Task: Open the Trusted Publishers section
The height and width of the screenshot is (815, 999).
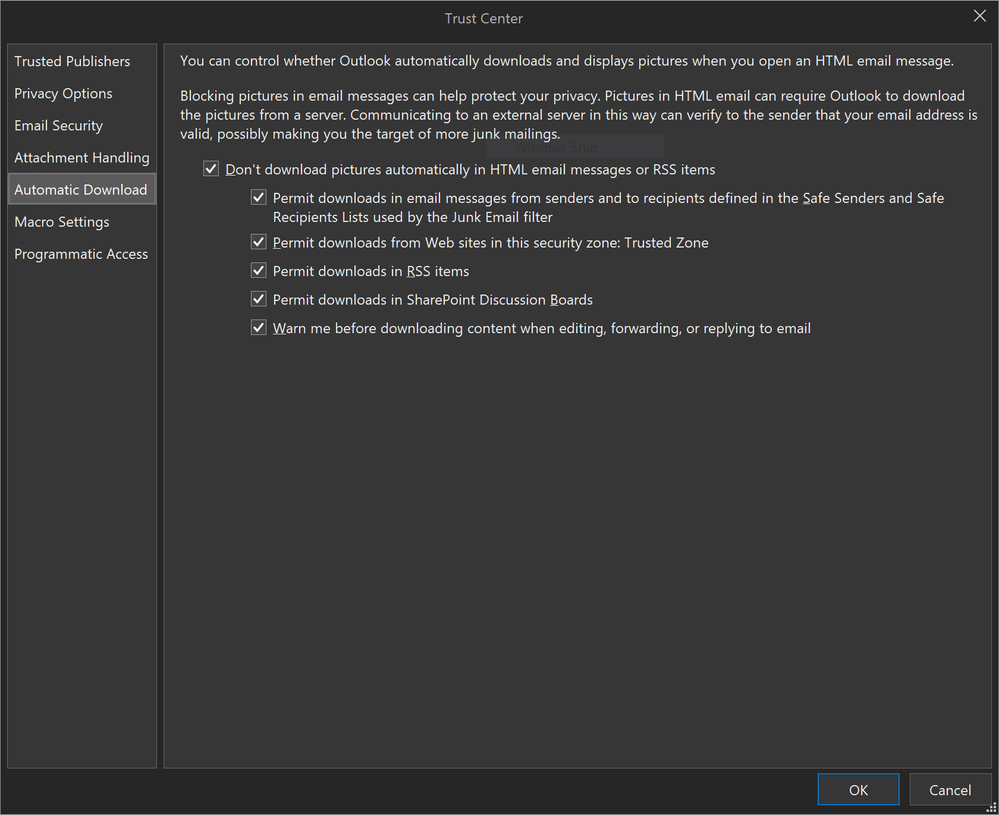Action: pyautogui.click(x=72, y=61)
